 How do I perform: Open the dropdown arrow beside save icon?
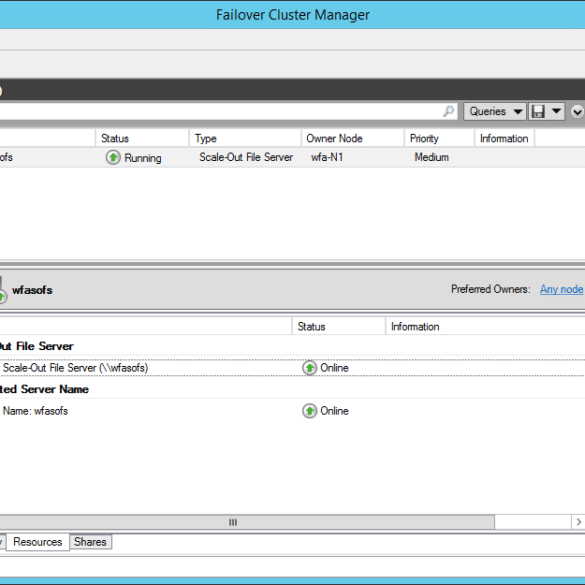coord(556,111)
